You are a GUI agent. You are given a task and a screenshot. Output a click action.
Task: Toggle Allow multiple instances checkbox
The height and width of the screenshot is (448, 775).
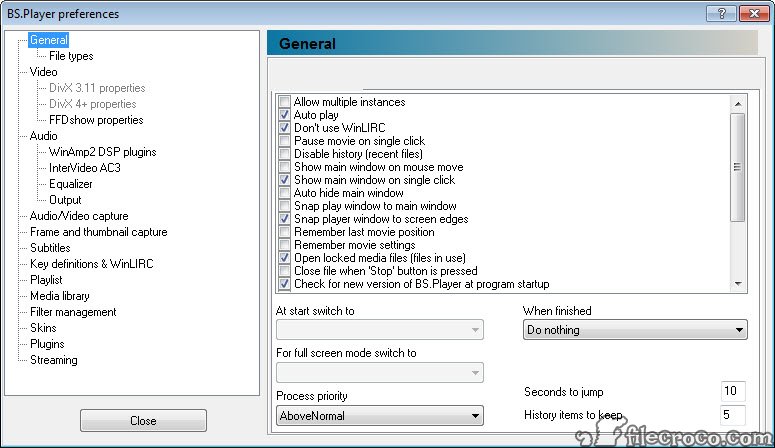click(x=284, y=102)
